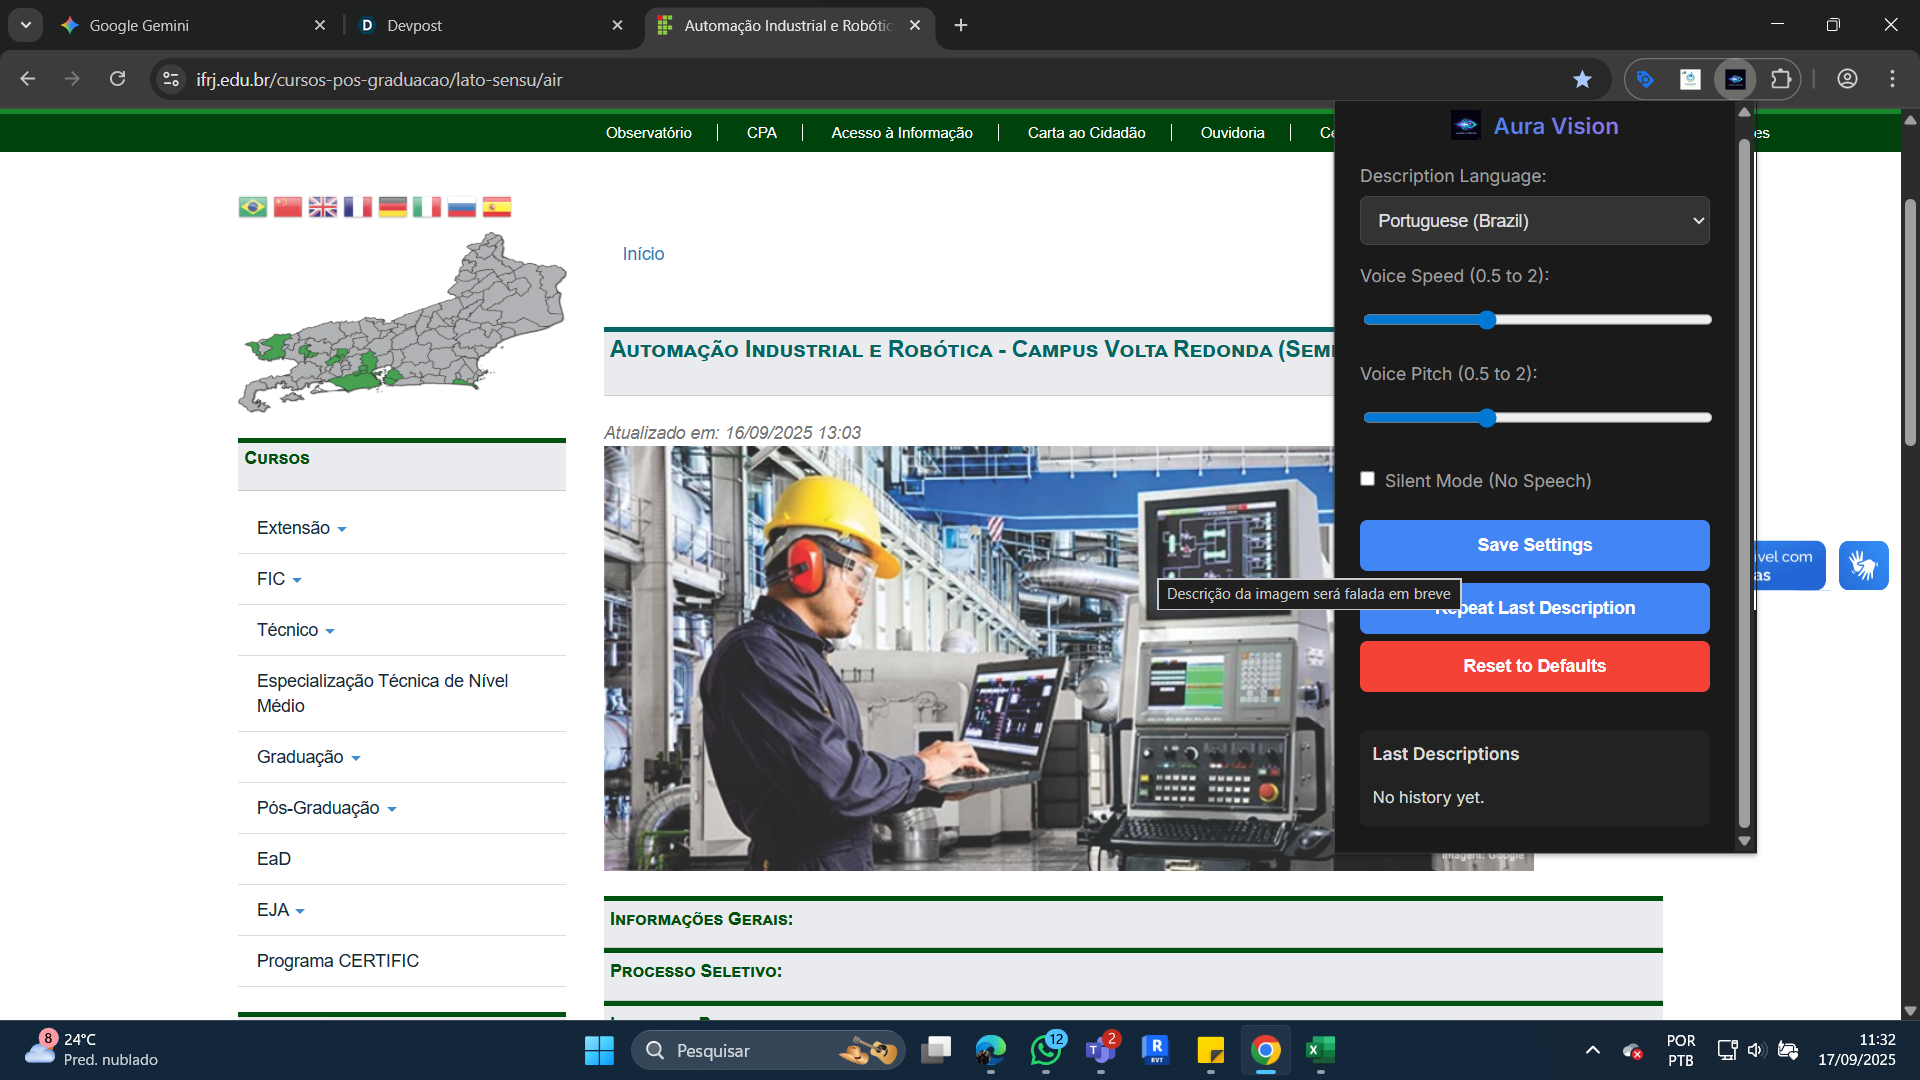The image size is (1920, 1080).
Task: Open the Ouvidoria menu item
Action: [1232, 133]
